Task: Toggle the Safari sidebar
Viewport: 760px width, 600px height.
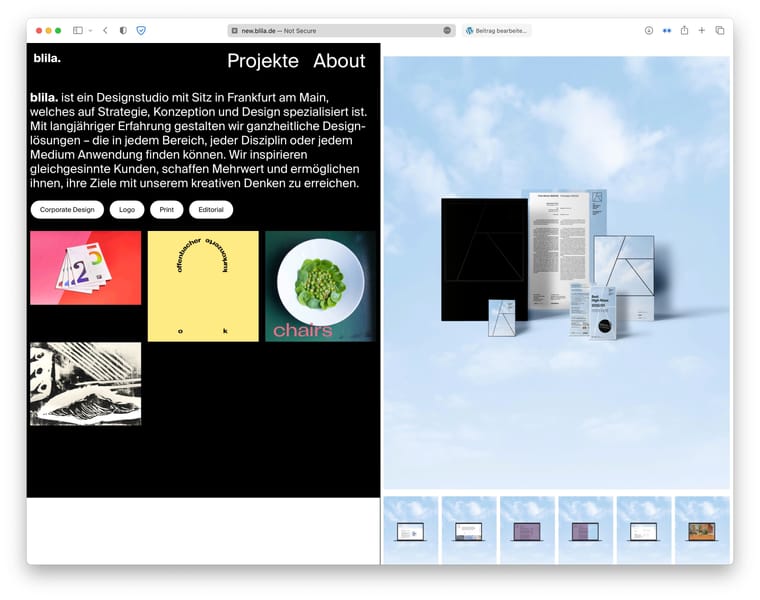Action: click(77, 31)
